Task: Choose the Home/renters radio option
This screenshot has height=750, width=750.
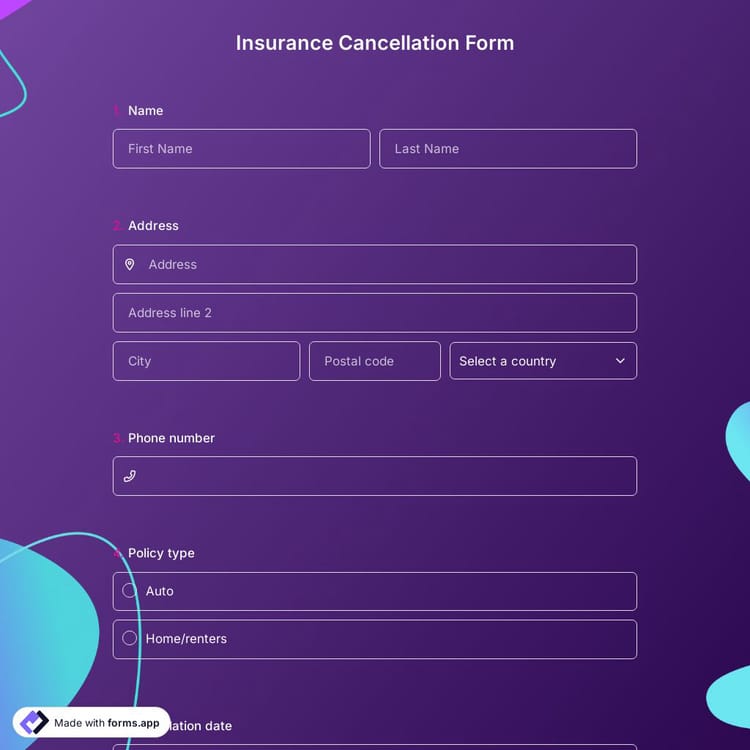Action: pyautogui.click(x=129, y=638)
